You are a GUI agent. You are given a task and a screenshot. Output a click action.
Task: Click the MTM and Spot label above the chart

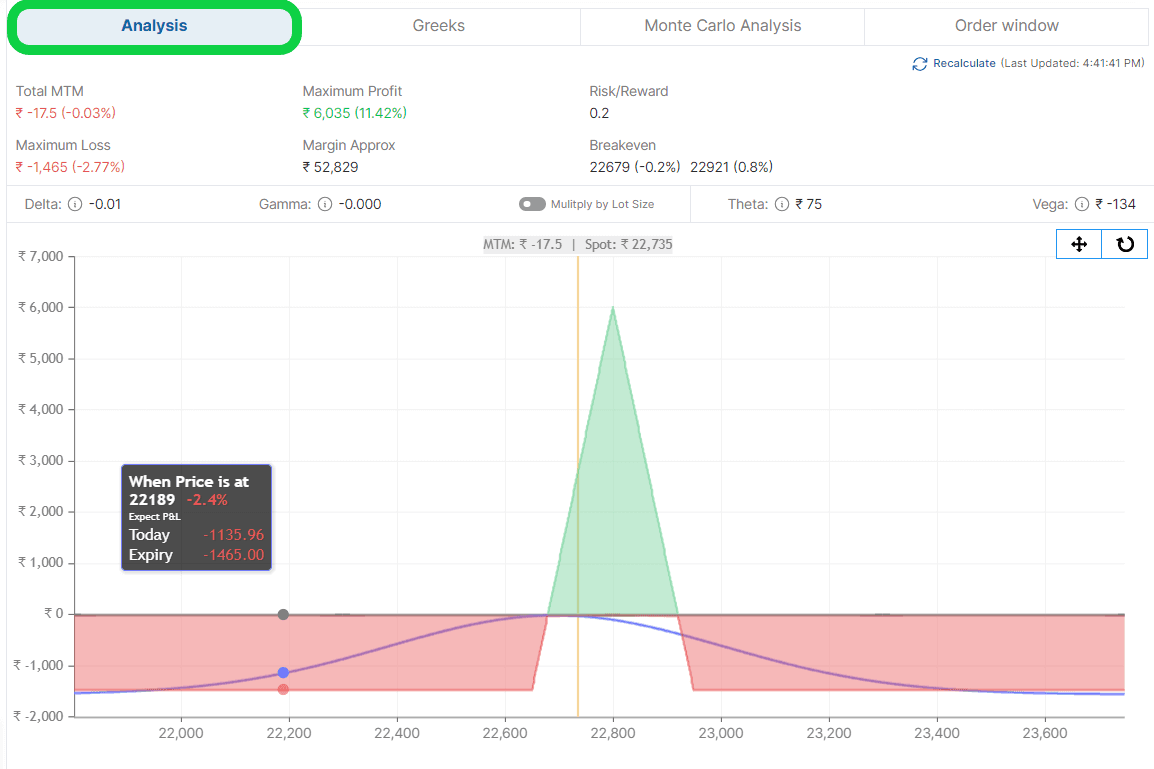point(578,244)
